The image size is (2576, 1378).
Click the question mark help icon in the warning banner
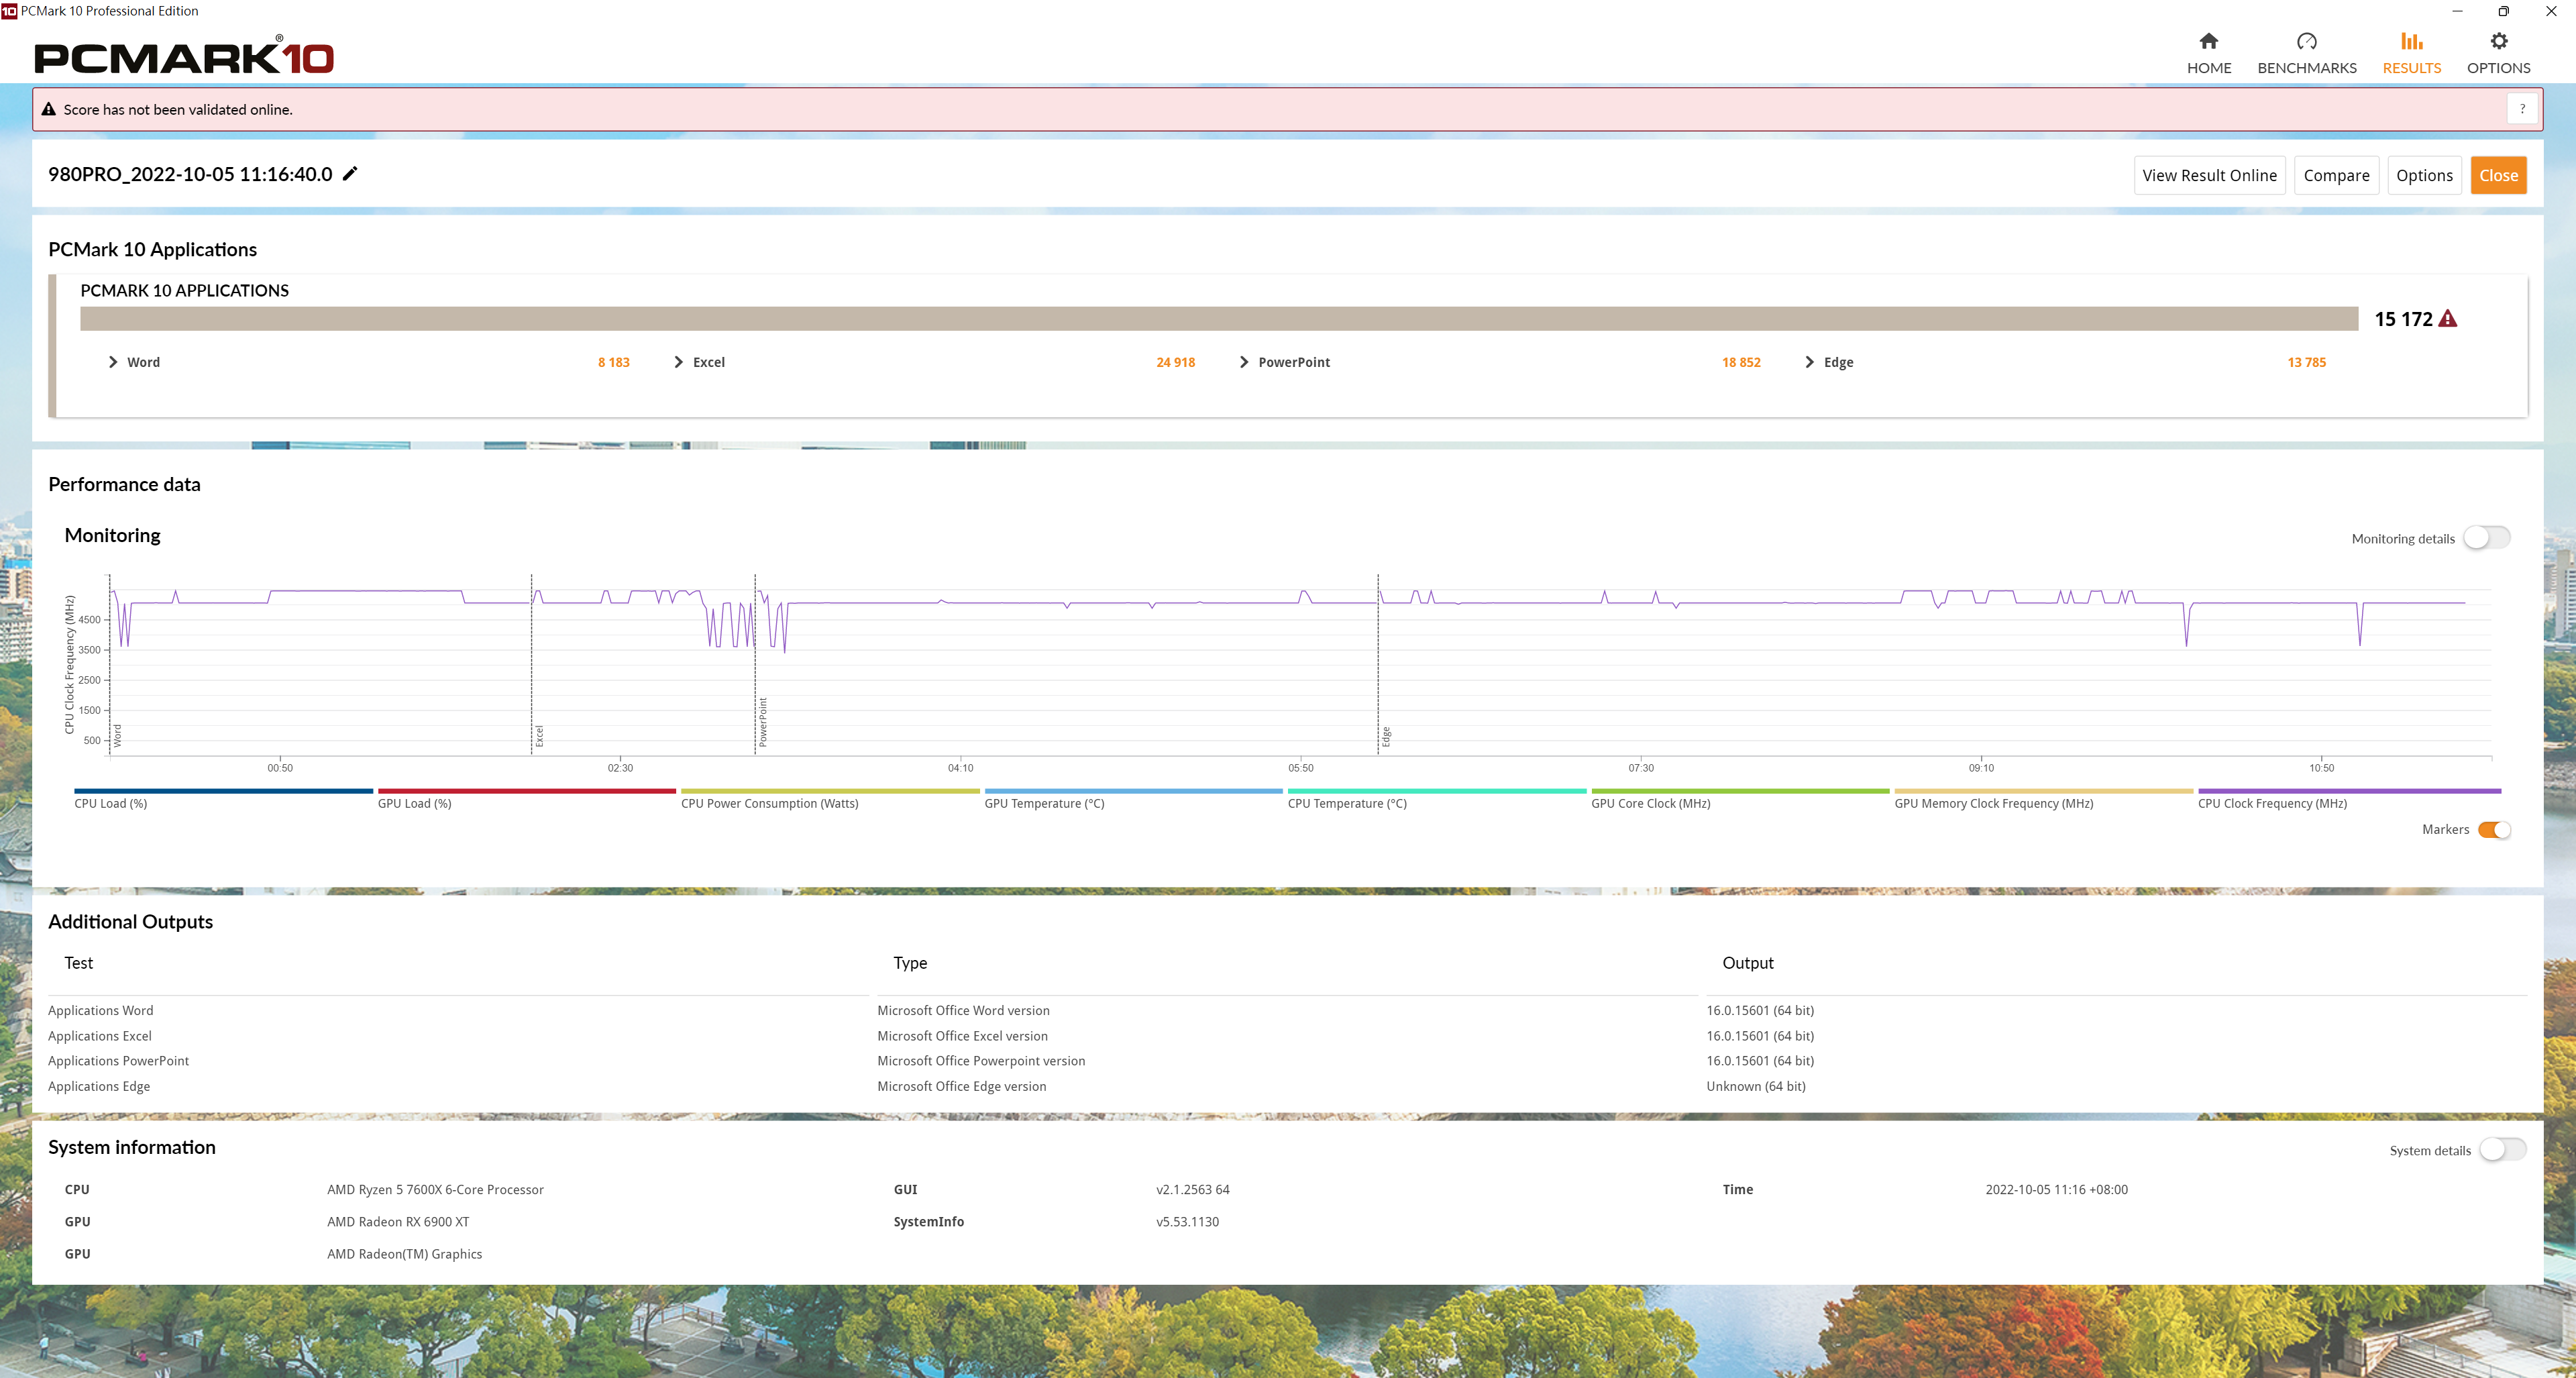[x=2521, y=109]
